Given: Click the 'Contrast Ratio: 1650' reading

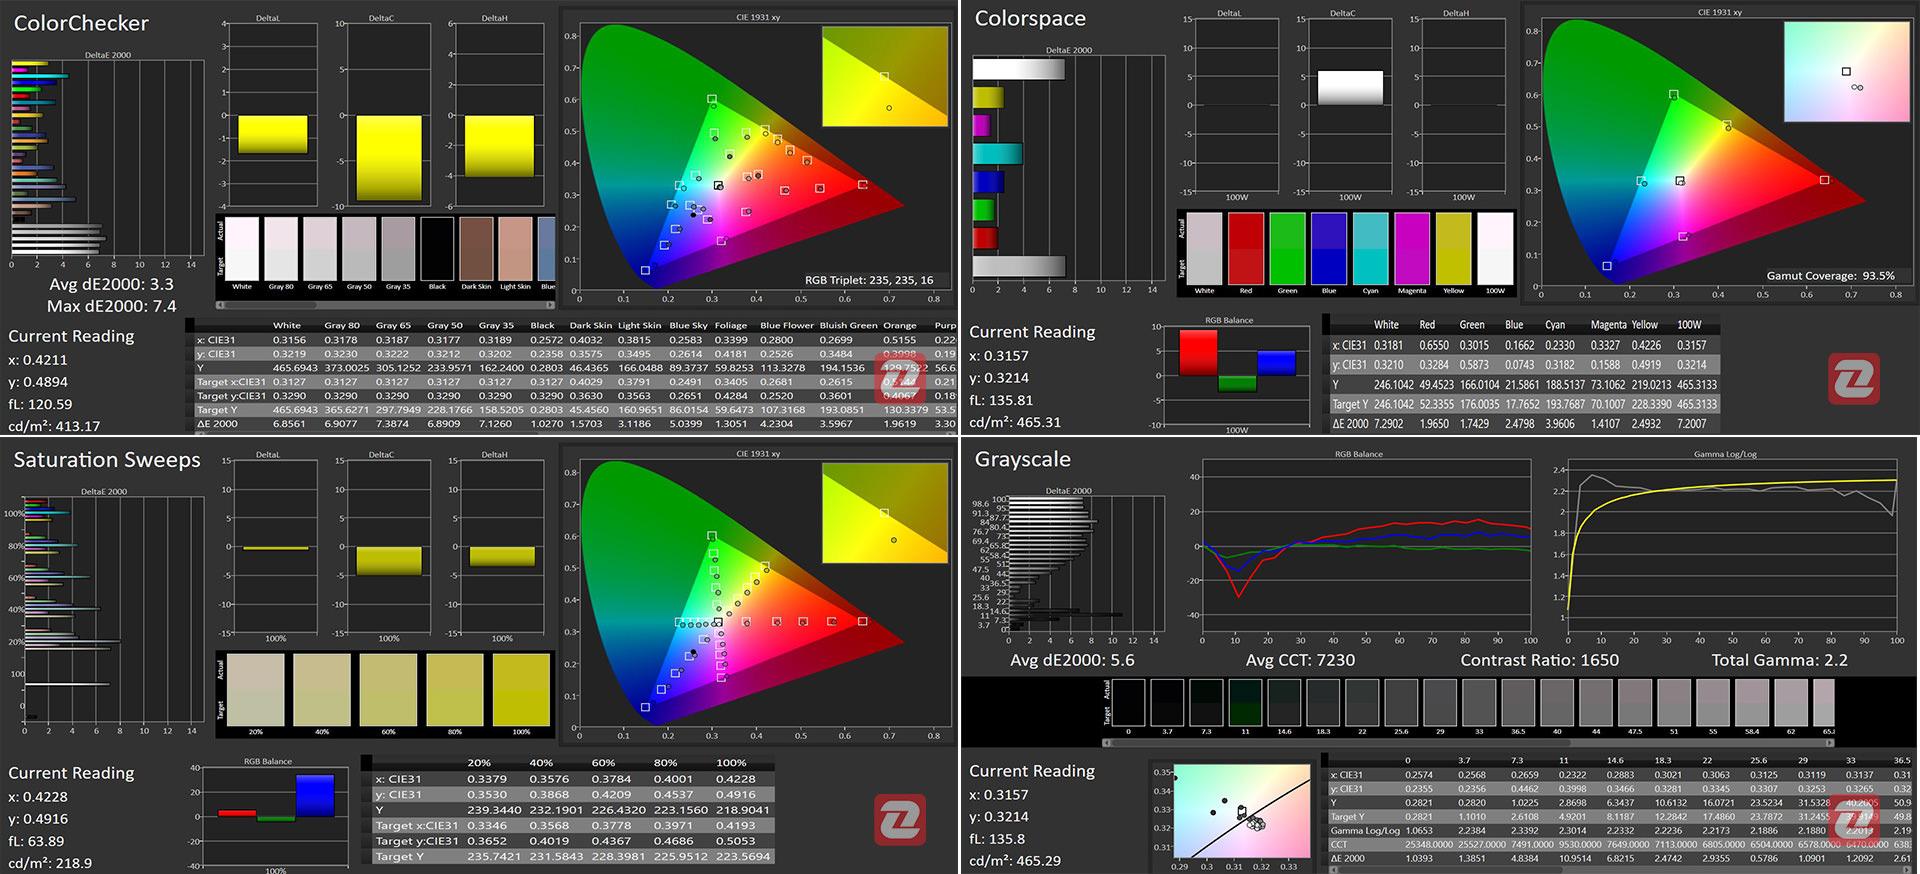Looking at the screenshot, I should tap(1539, 660).
